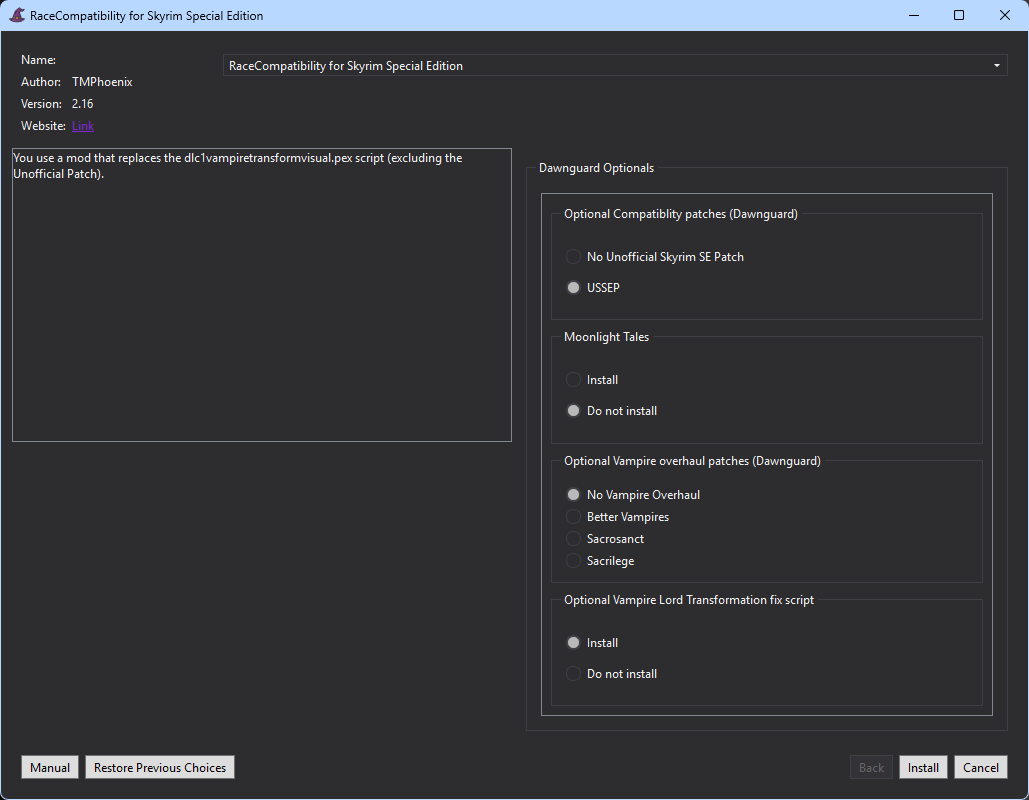Viewport: 1029px width, 800px height.
Task: Click 'Optional Vampire Lord Transformation fix script' heading
Action: (688, 600)
